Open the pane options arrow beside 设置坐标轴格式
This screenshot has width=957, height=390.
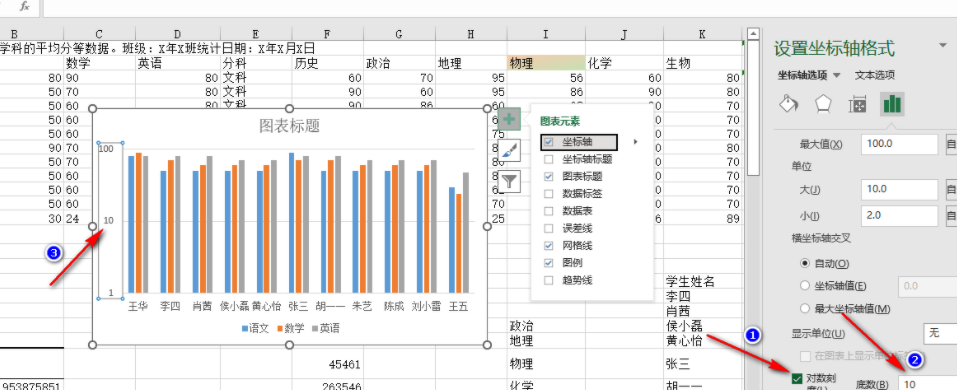pyautogui.click(x=944, y=46)
